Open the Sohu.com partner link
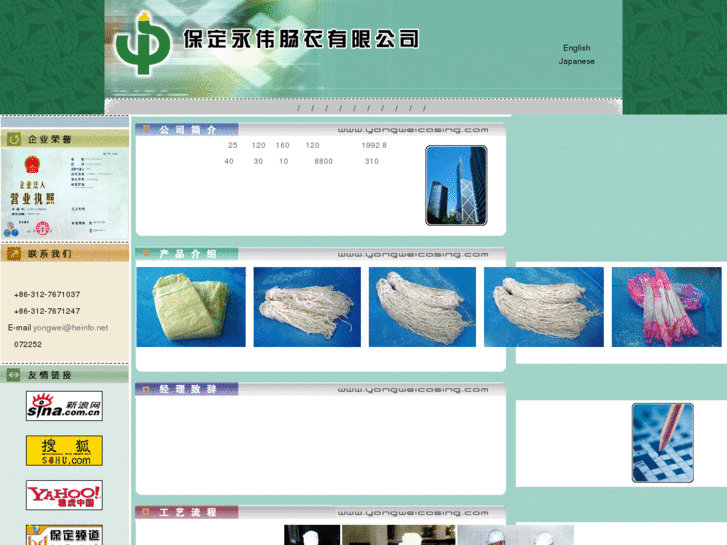The width and height of the screenshot is (727, 545). click(64, 450)
